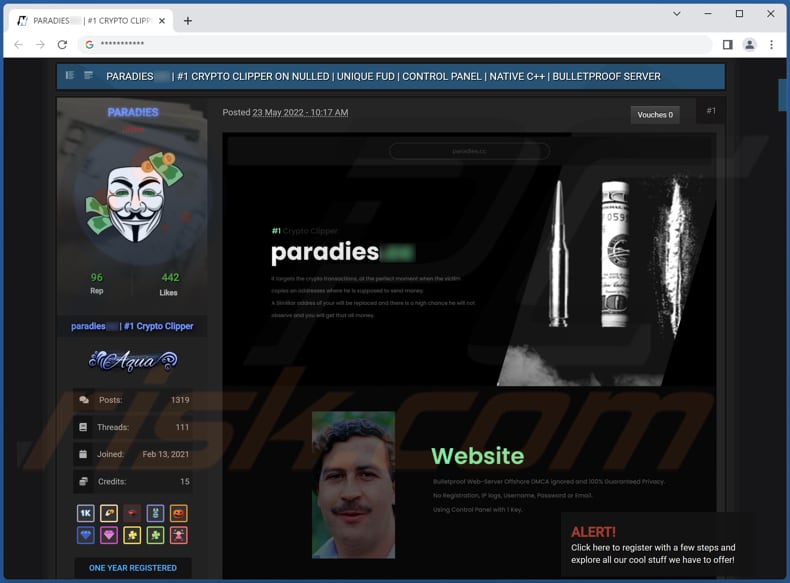Open the post date 23 May 2022 link
The width and height of the screenshot is (790, 583).
[300, 113]
